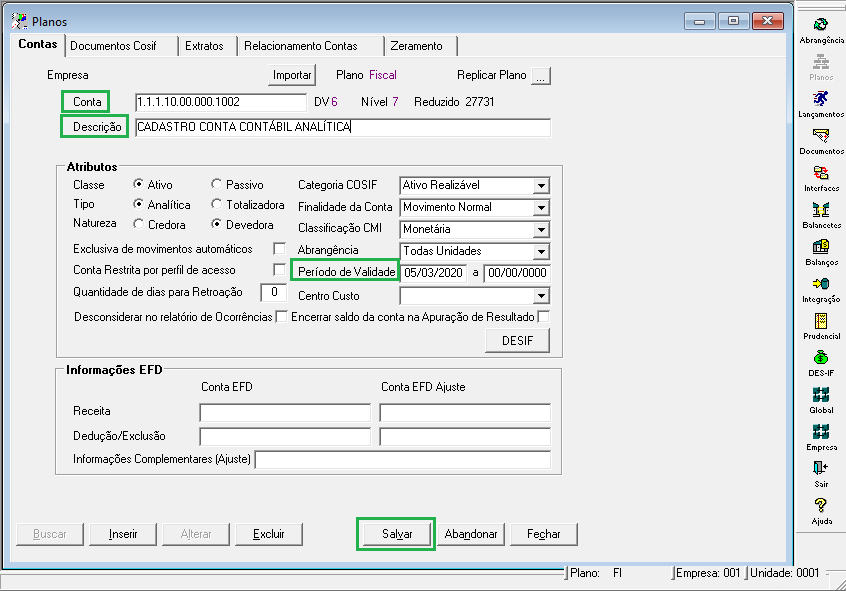Select Passivo class radio button
Image resolution: width=846 pixels, height=591 pixels.
coord(216,184)
